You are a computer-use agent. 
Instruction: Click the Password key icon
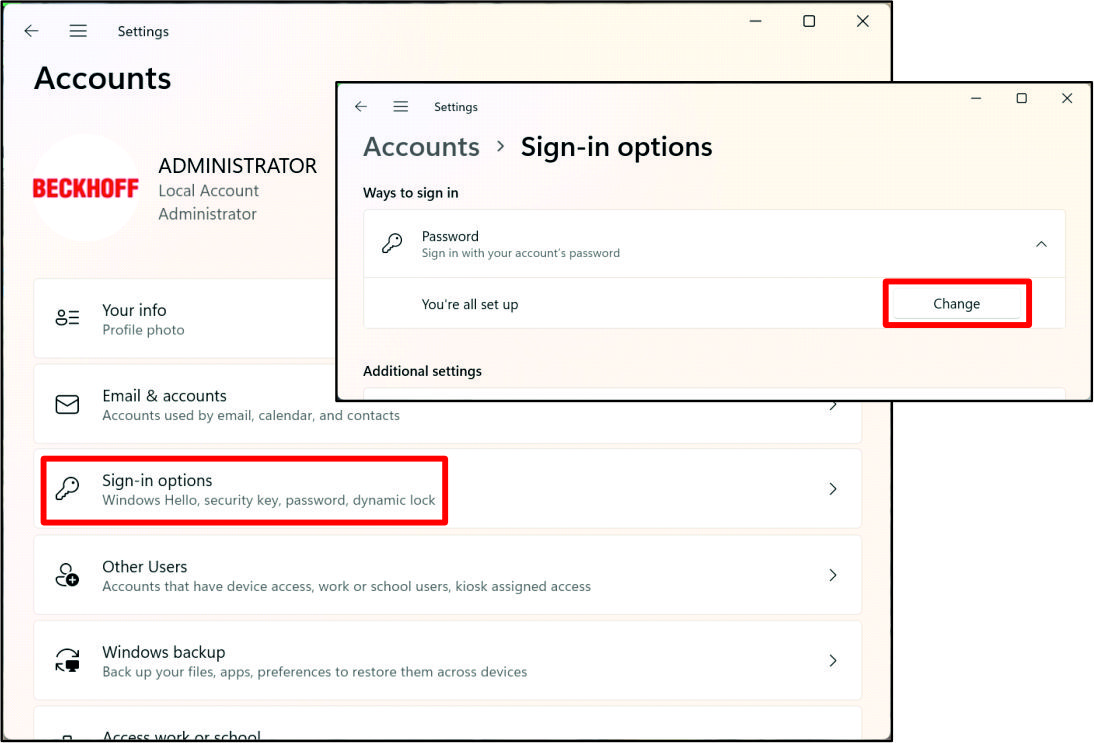(392, 243)
